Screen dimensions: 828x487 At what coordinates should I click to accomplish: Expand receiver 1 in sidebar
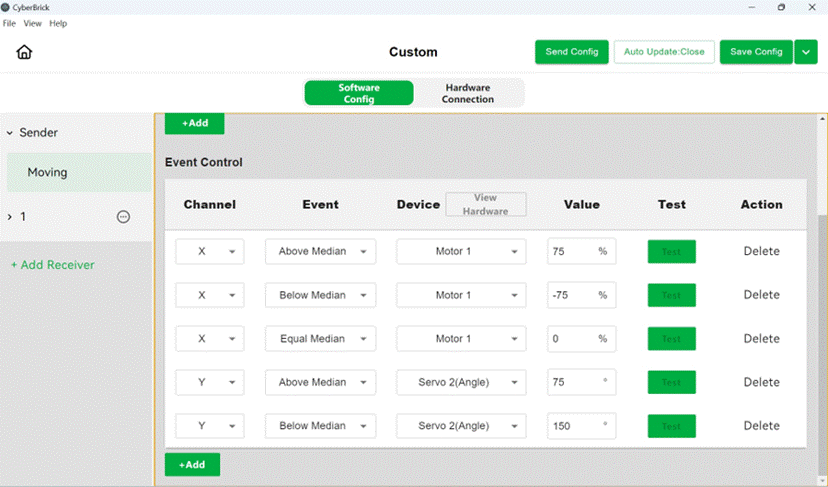pyautogui.click(x=10, y=217)
